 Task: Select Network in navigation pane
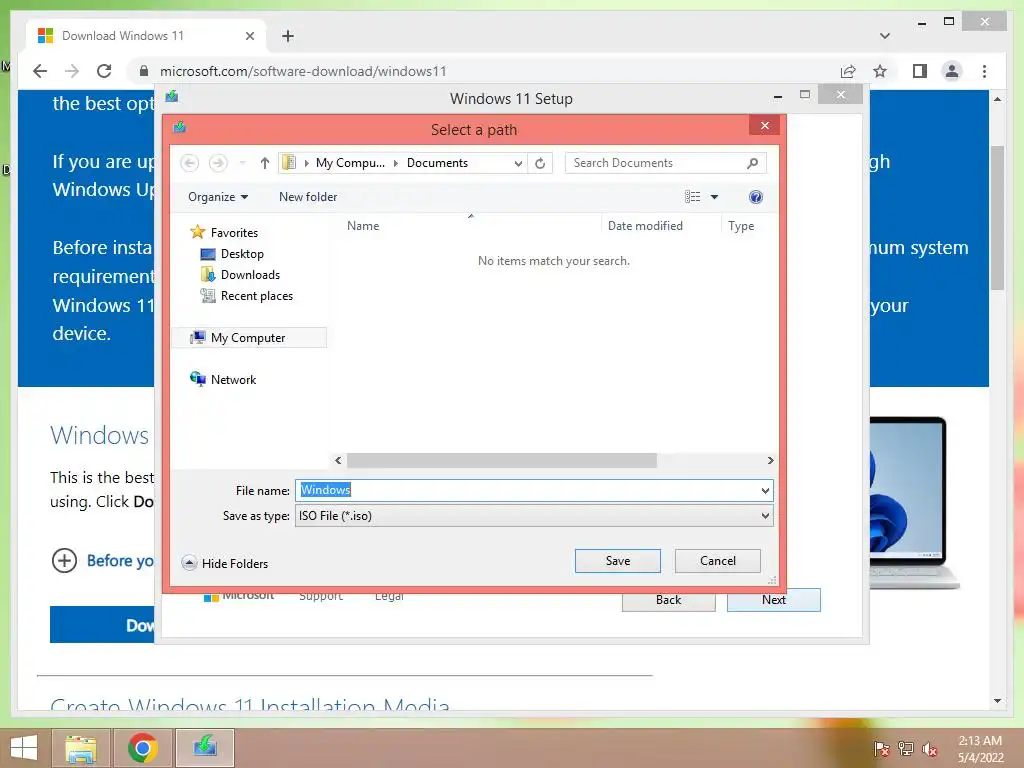point(223,379)
